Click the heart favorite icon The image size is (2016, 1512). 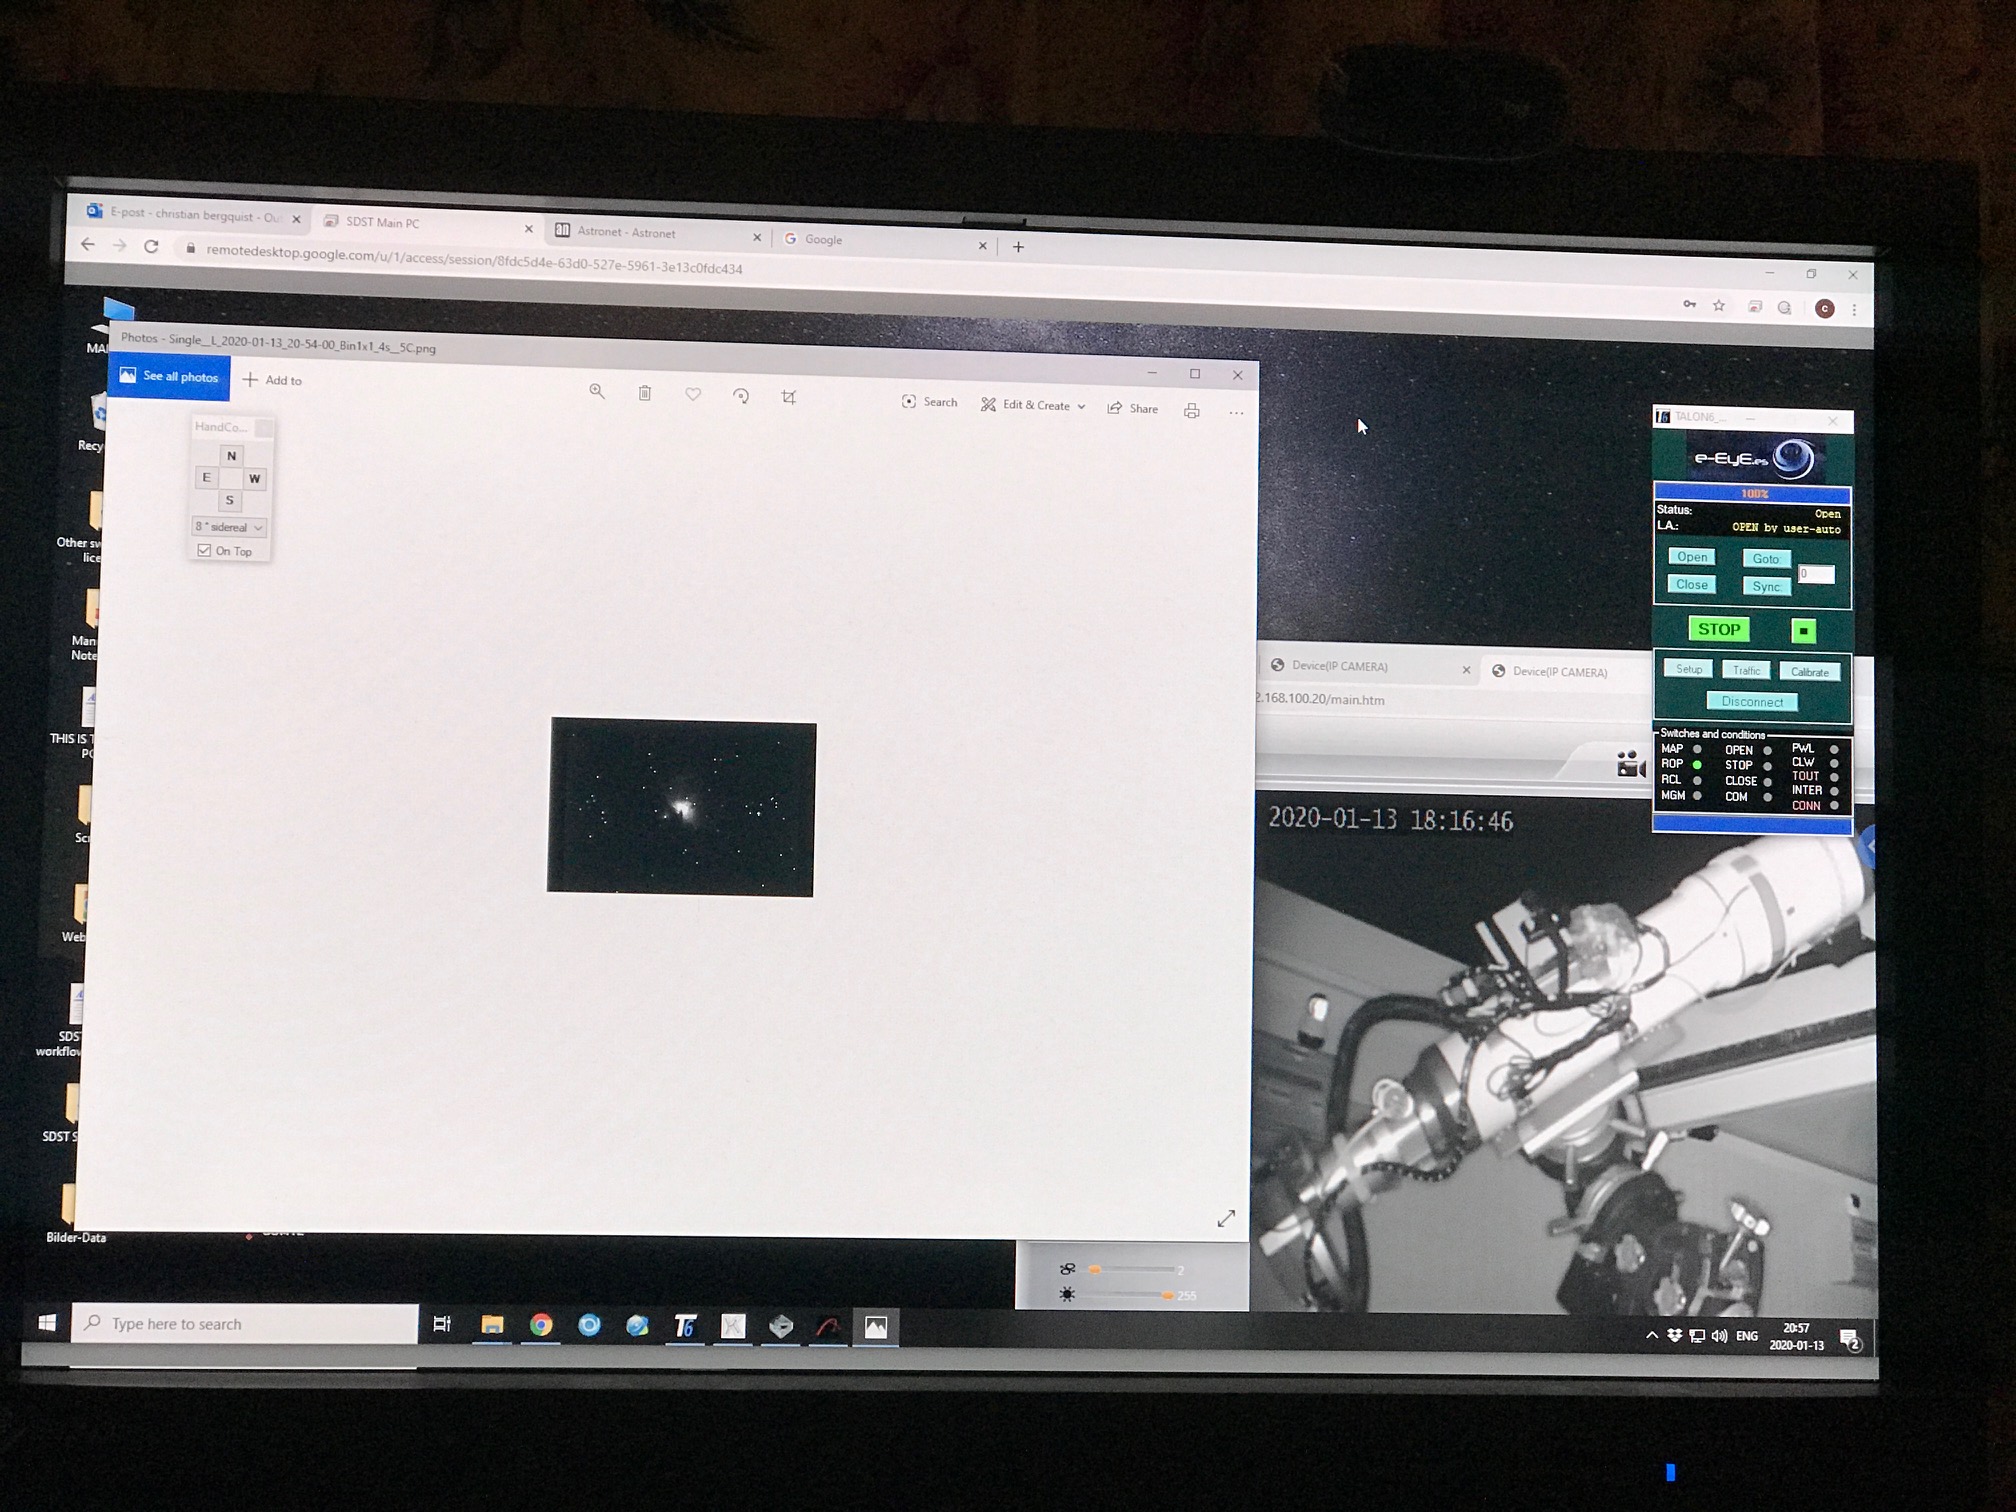pos(693,395)
